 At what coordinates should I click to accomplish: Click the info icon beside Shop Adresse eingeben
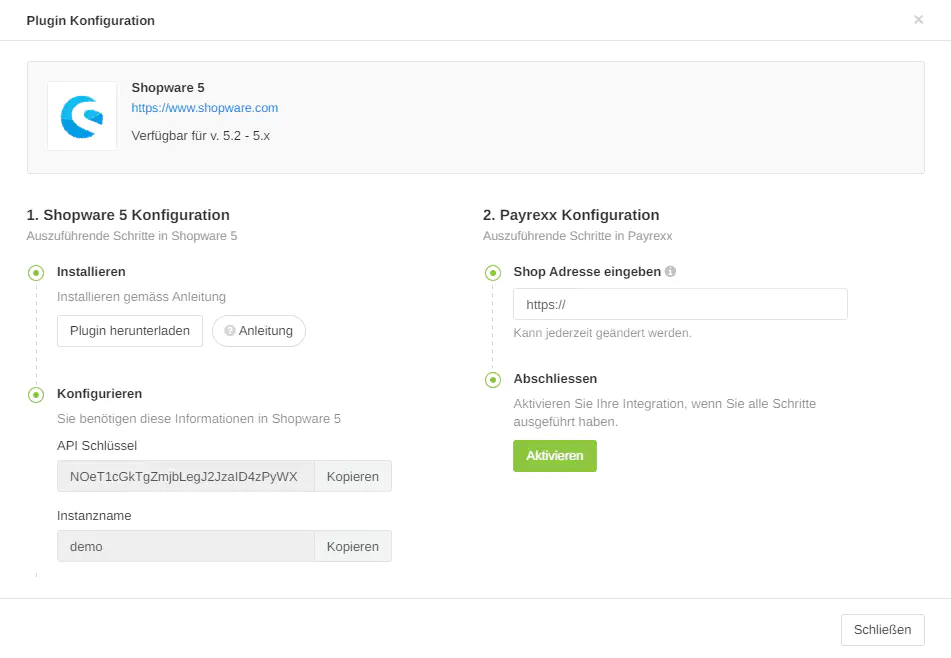pyautogui.click(x=670, y=271)
